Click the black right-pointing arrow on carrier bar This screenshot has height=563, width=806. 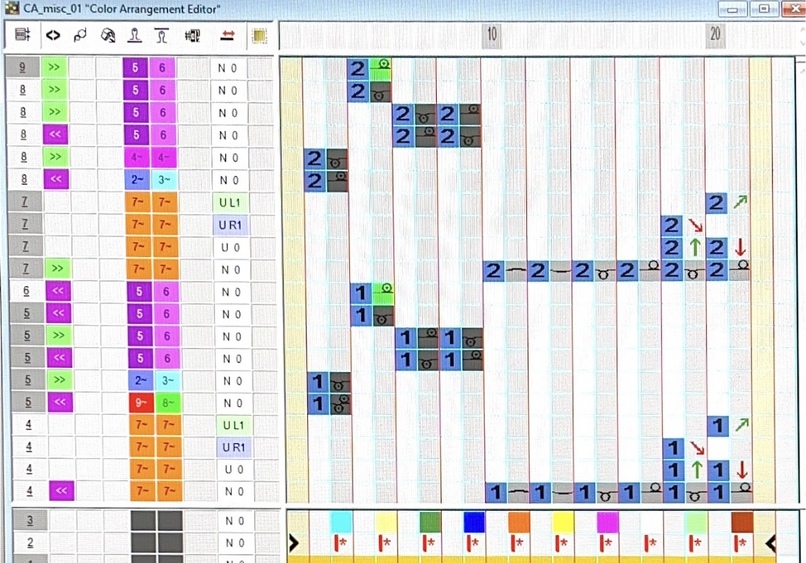[294, 542]
